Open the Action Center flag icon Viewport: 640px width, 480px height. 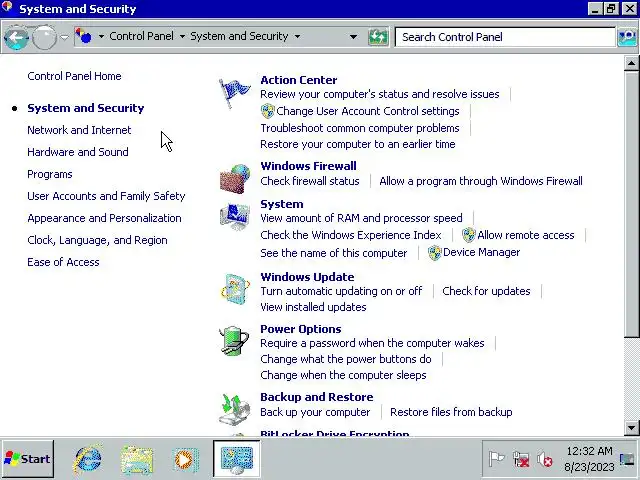tap(234, 93)
